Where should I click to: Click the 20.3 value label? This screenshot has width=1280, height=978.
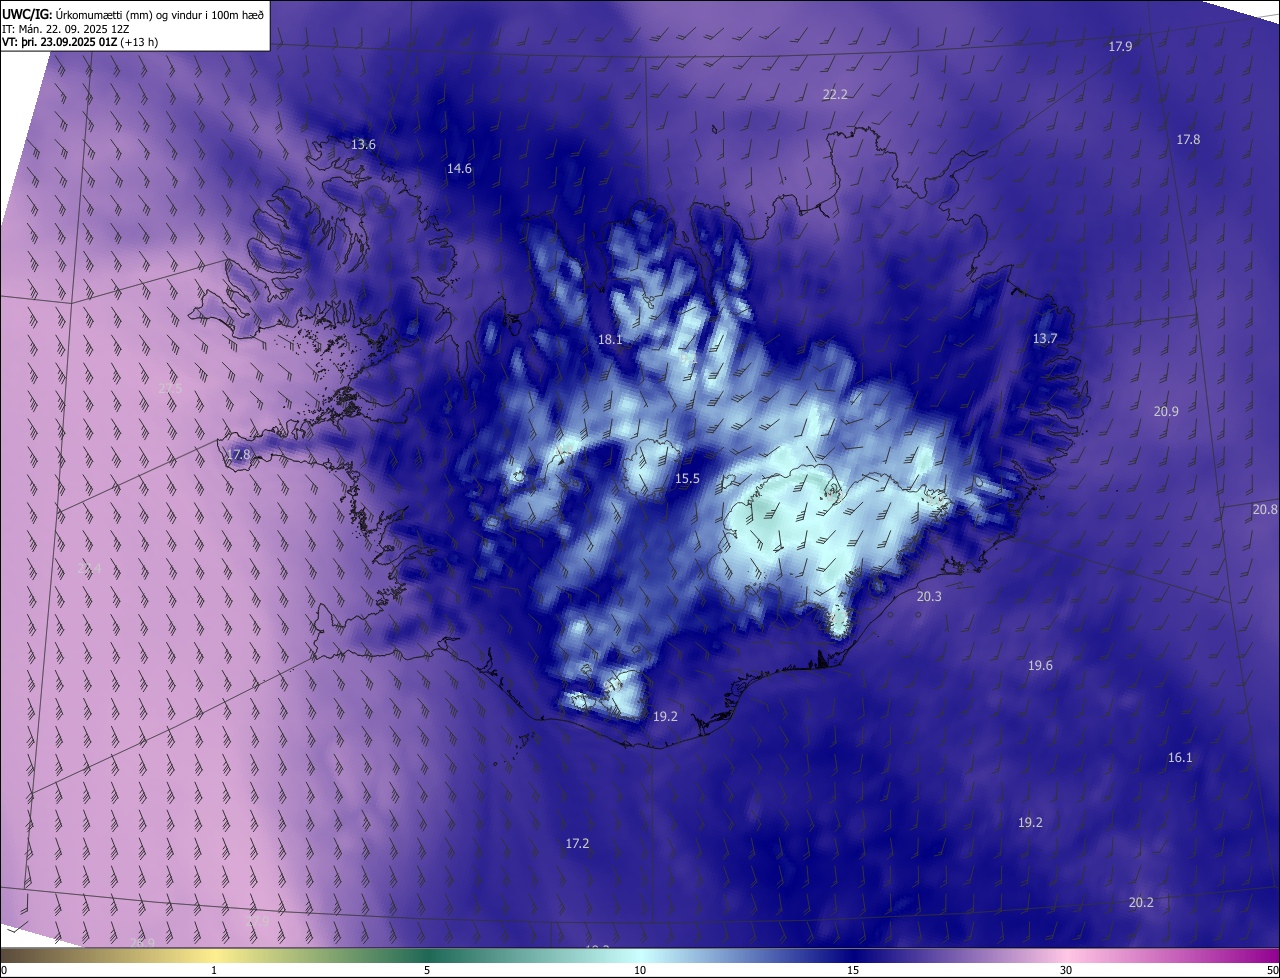(929, 596)
